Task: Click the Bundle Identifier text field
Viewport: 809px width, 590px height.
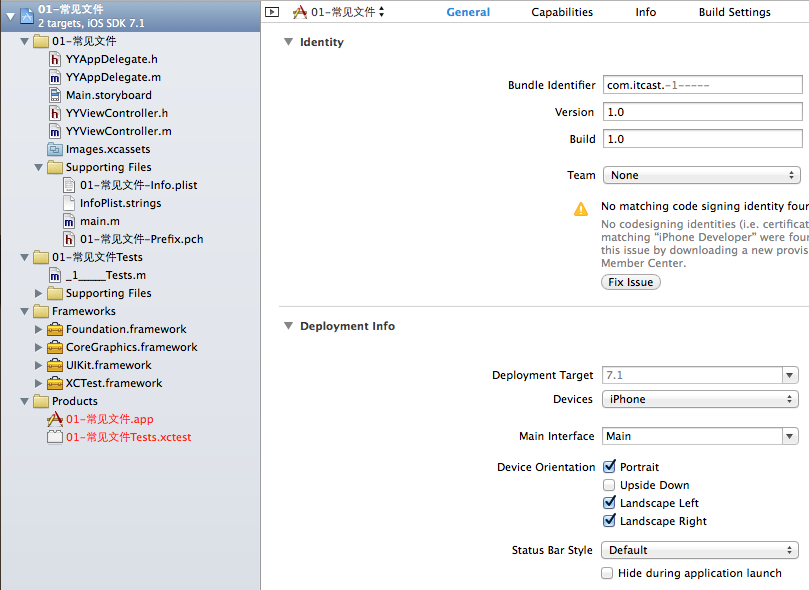Action: 703,85
